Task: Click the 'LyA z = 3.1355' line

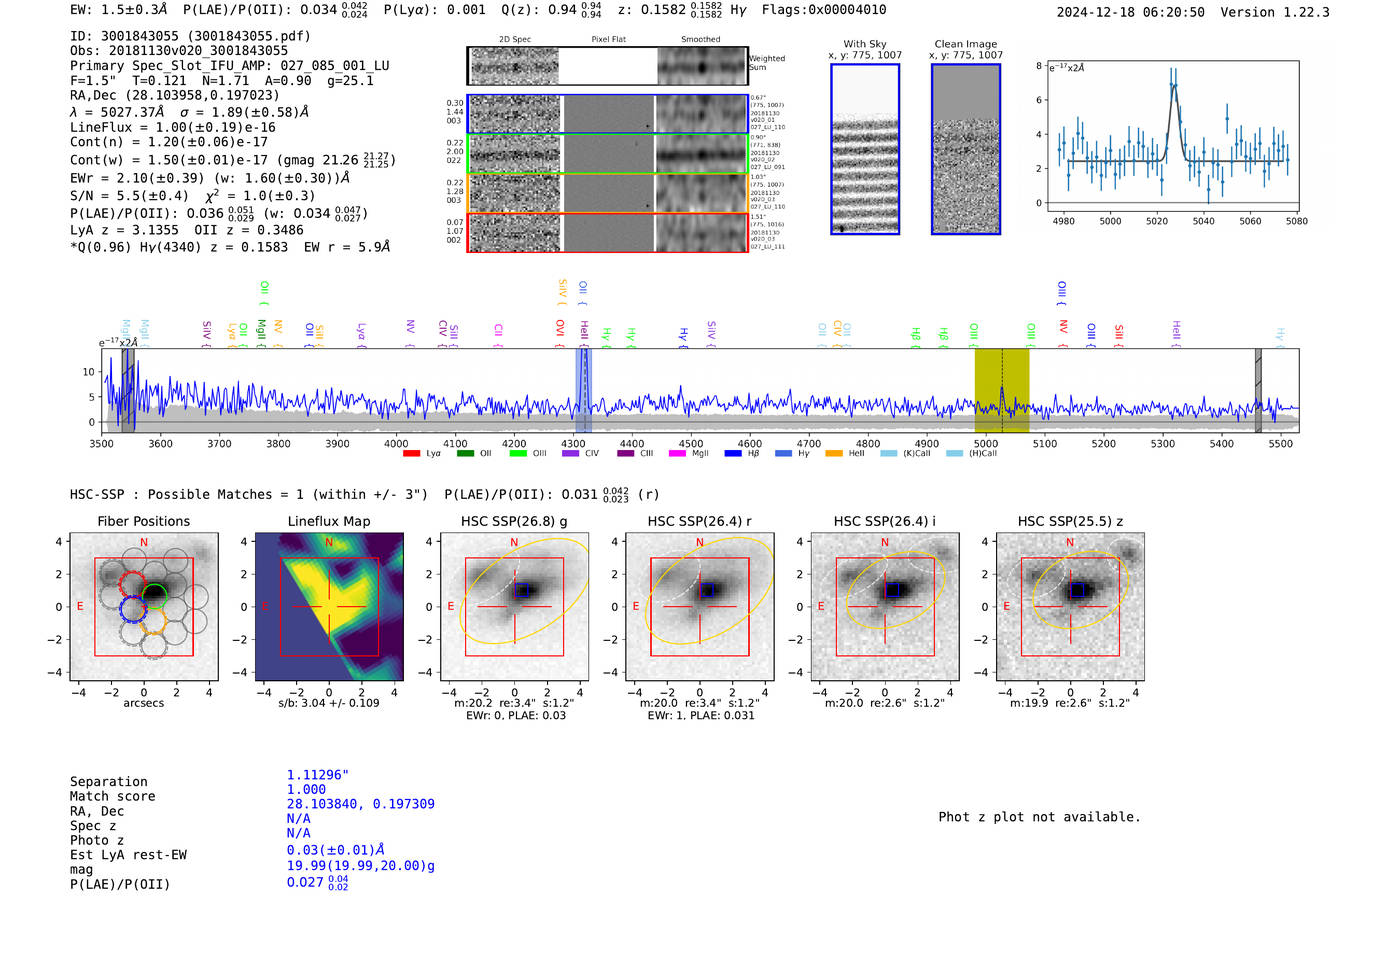Action: (x=187, y=230)
